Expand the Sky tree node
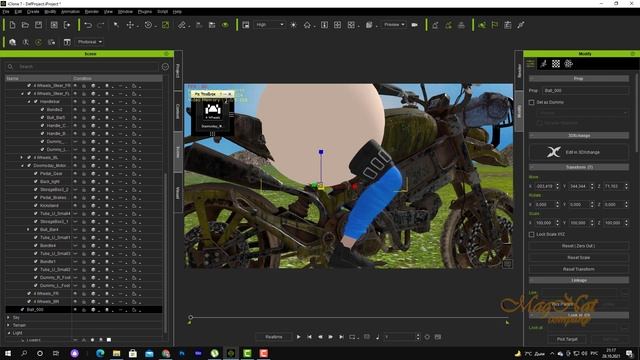 pos(9,317)
